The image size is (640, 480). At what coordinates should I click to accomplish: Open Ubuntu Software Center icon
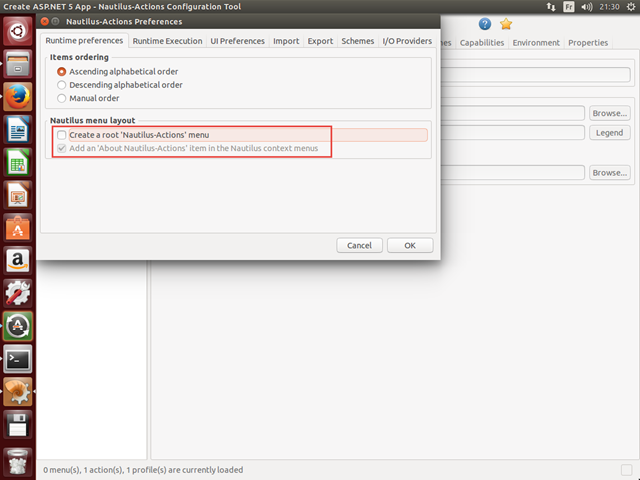click(x=18, y=228)
